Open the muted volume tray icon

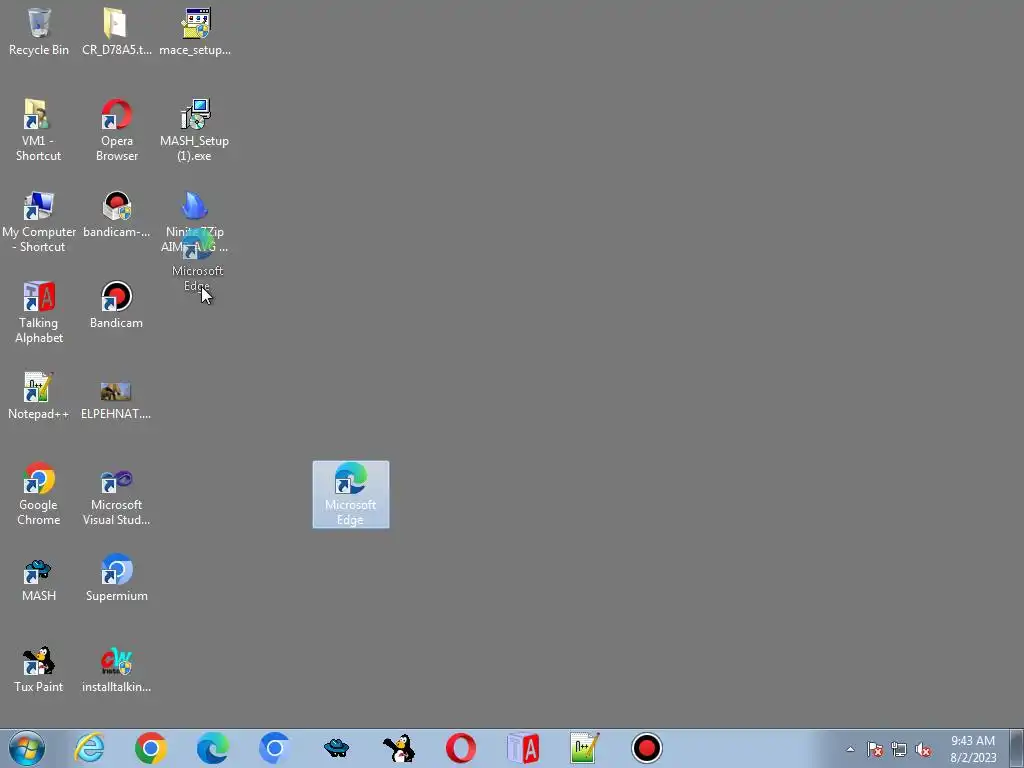(x=923, y=750)
